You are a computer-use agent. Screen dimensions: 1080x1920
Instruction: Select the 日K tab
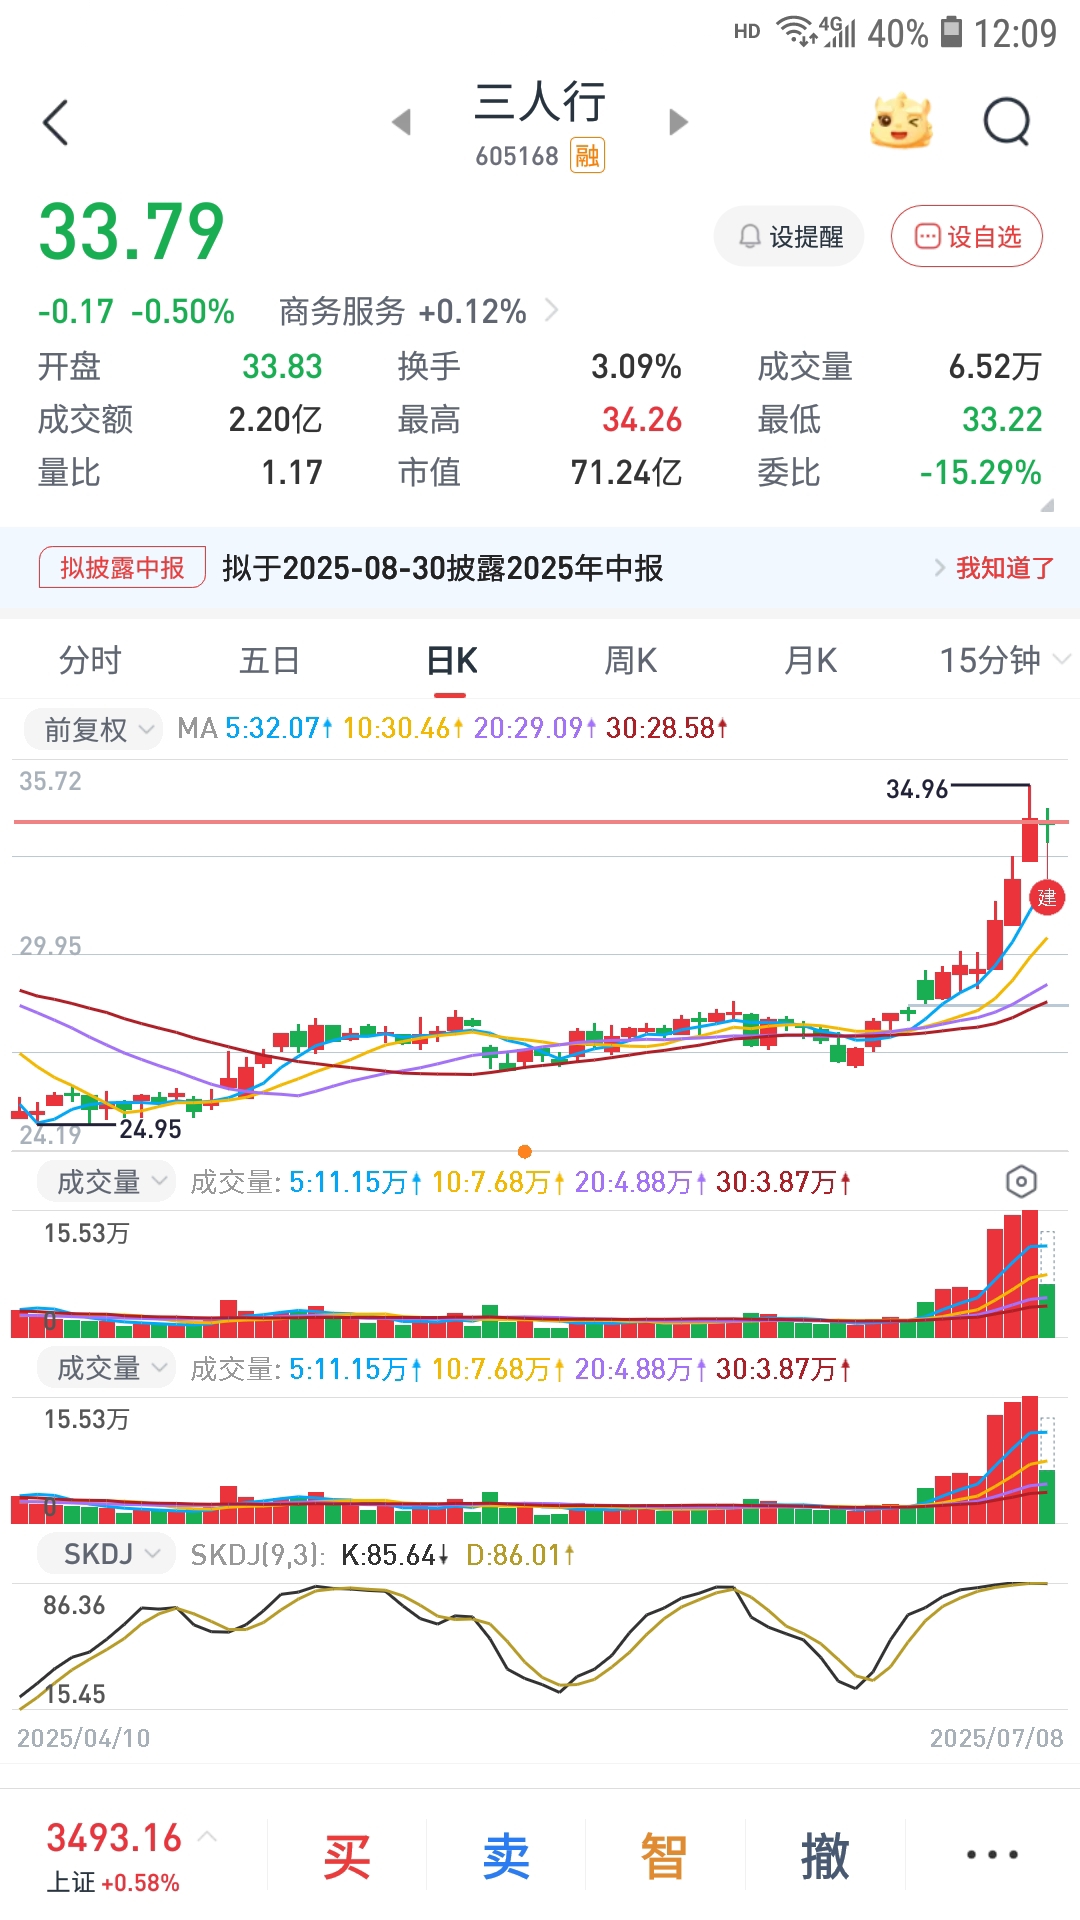coord(452,660)
